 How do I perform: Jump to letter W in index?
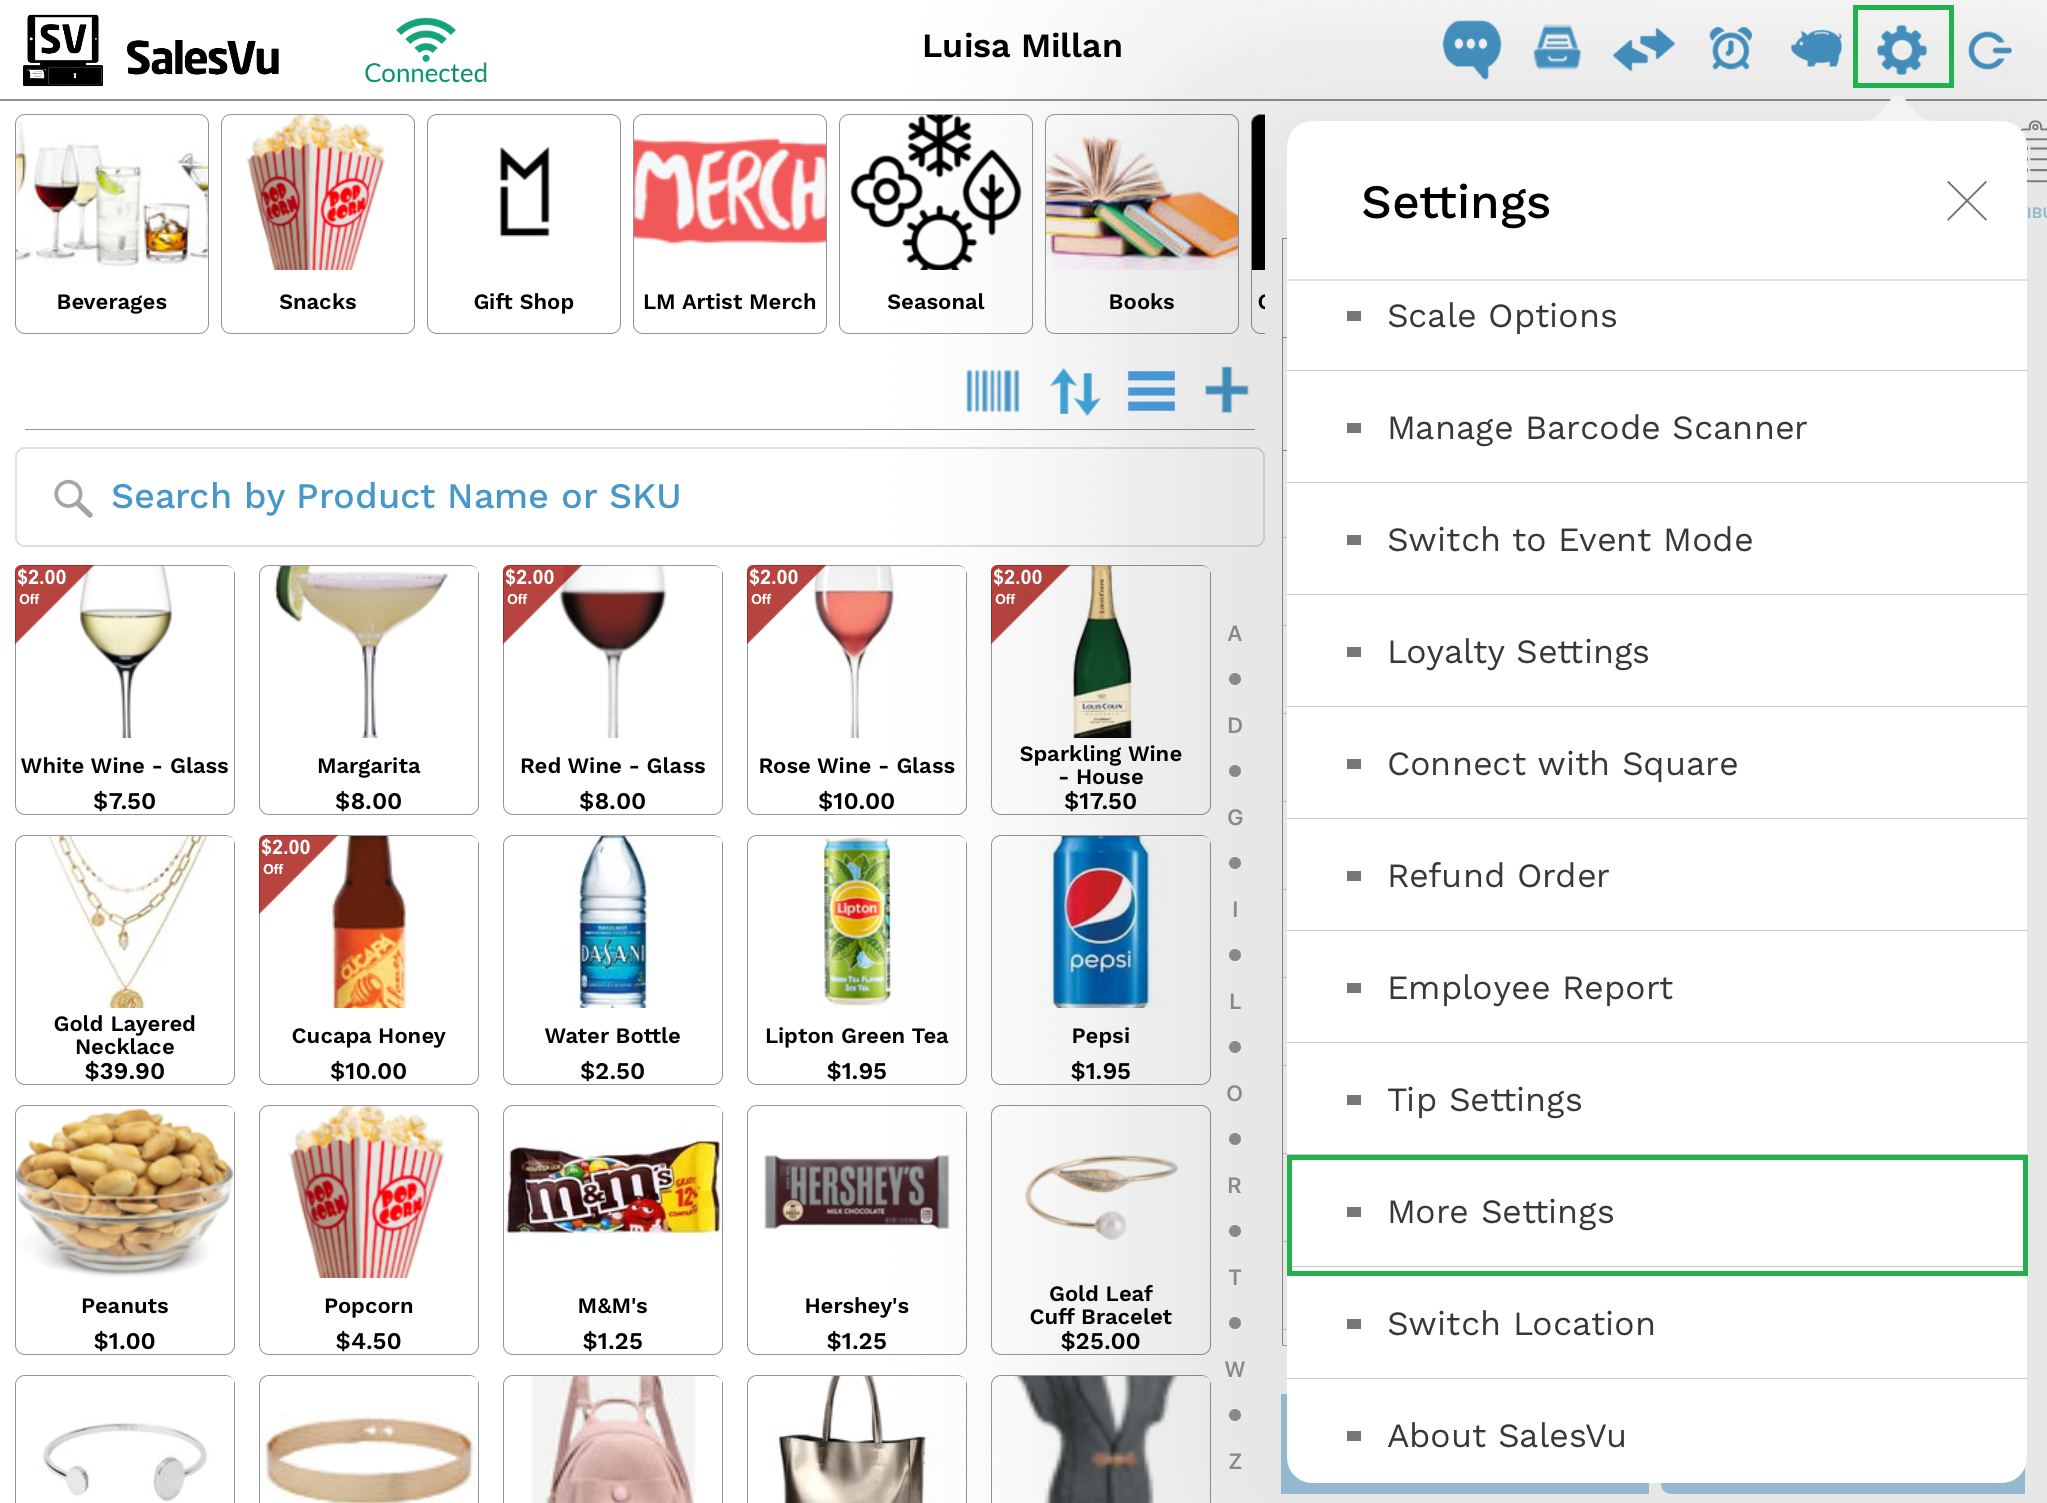(1235, 1370)
